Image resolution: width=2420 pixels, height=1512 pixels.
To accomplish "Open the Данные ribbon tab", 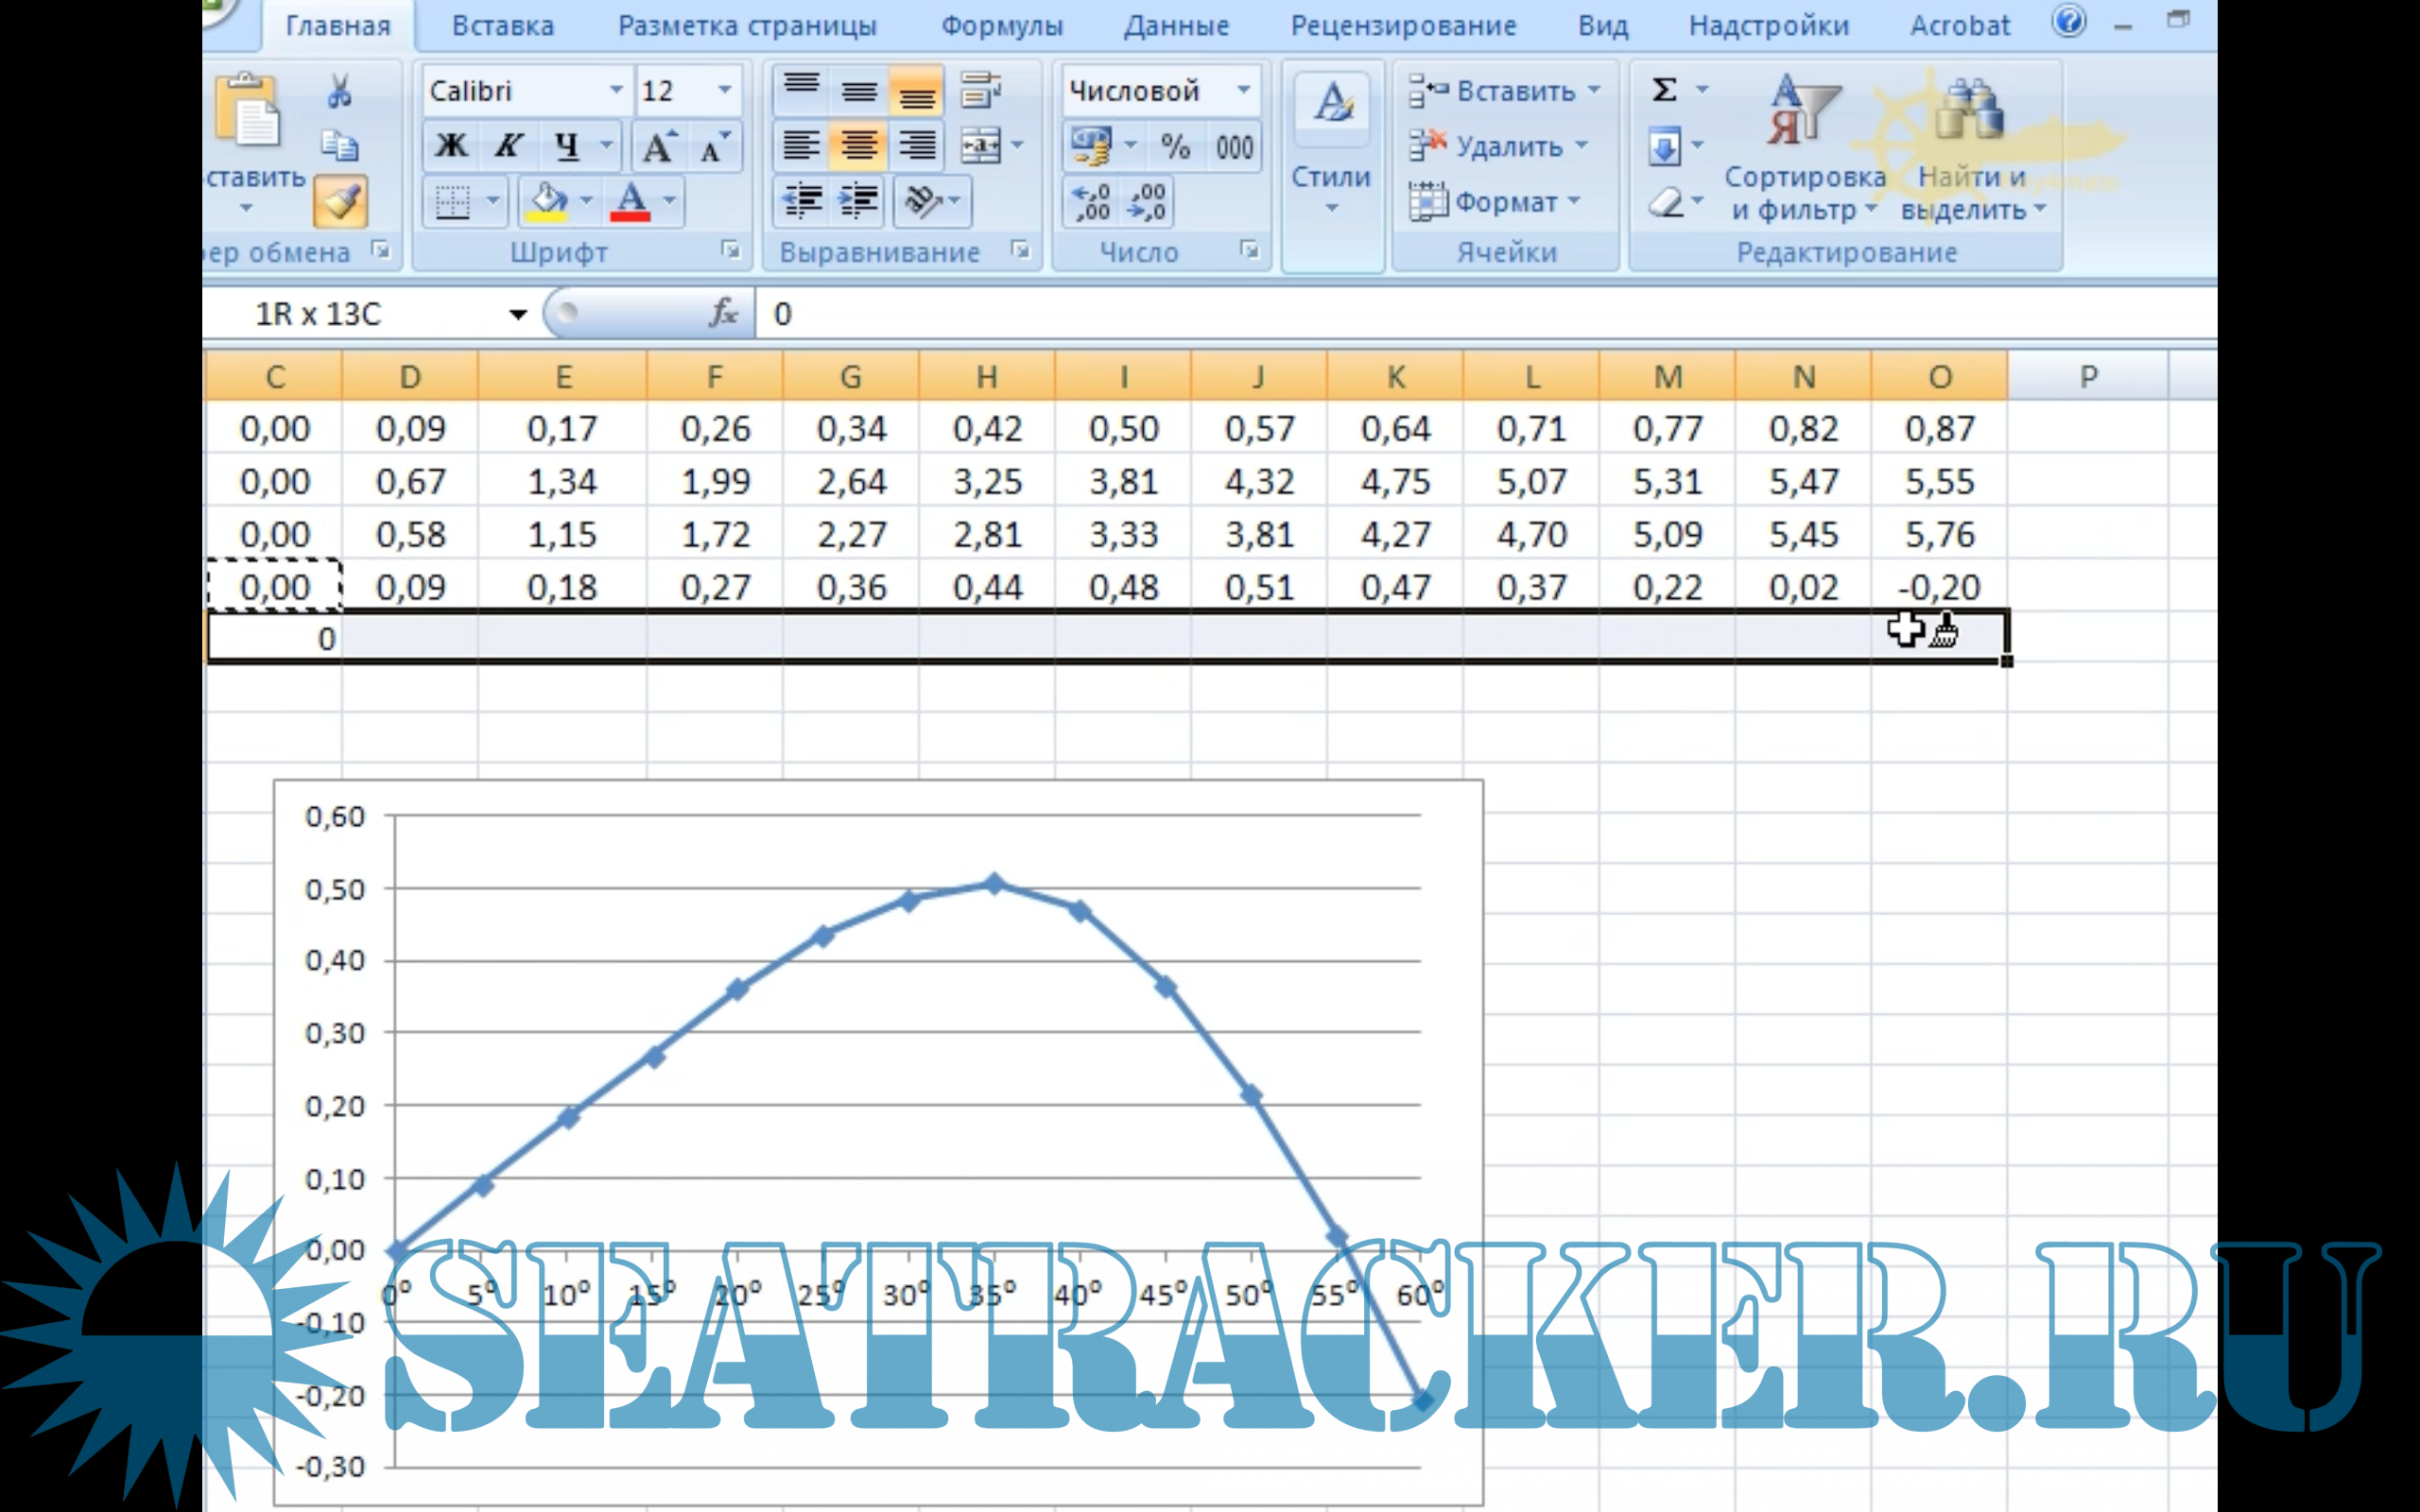I will click(x=1176, y=26).
